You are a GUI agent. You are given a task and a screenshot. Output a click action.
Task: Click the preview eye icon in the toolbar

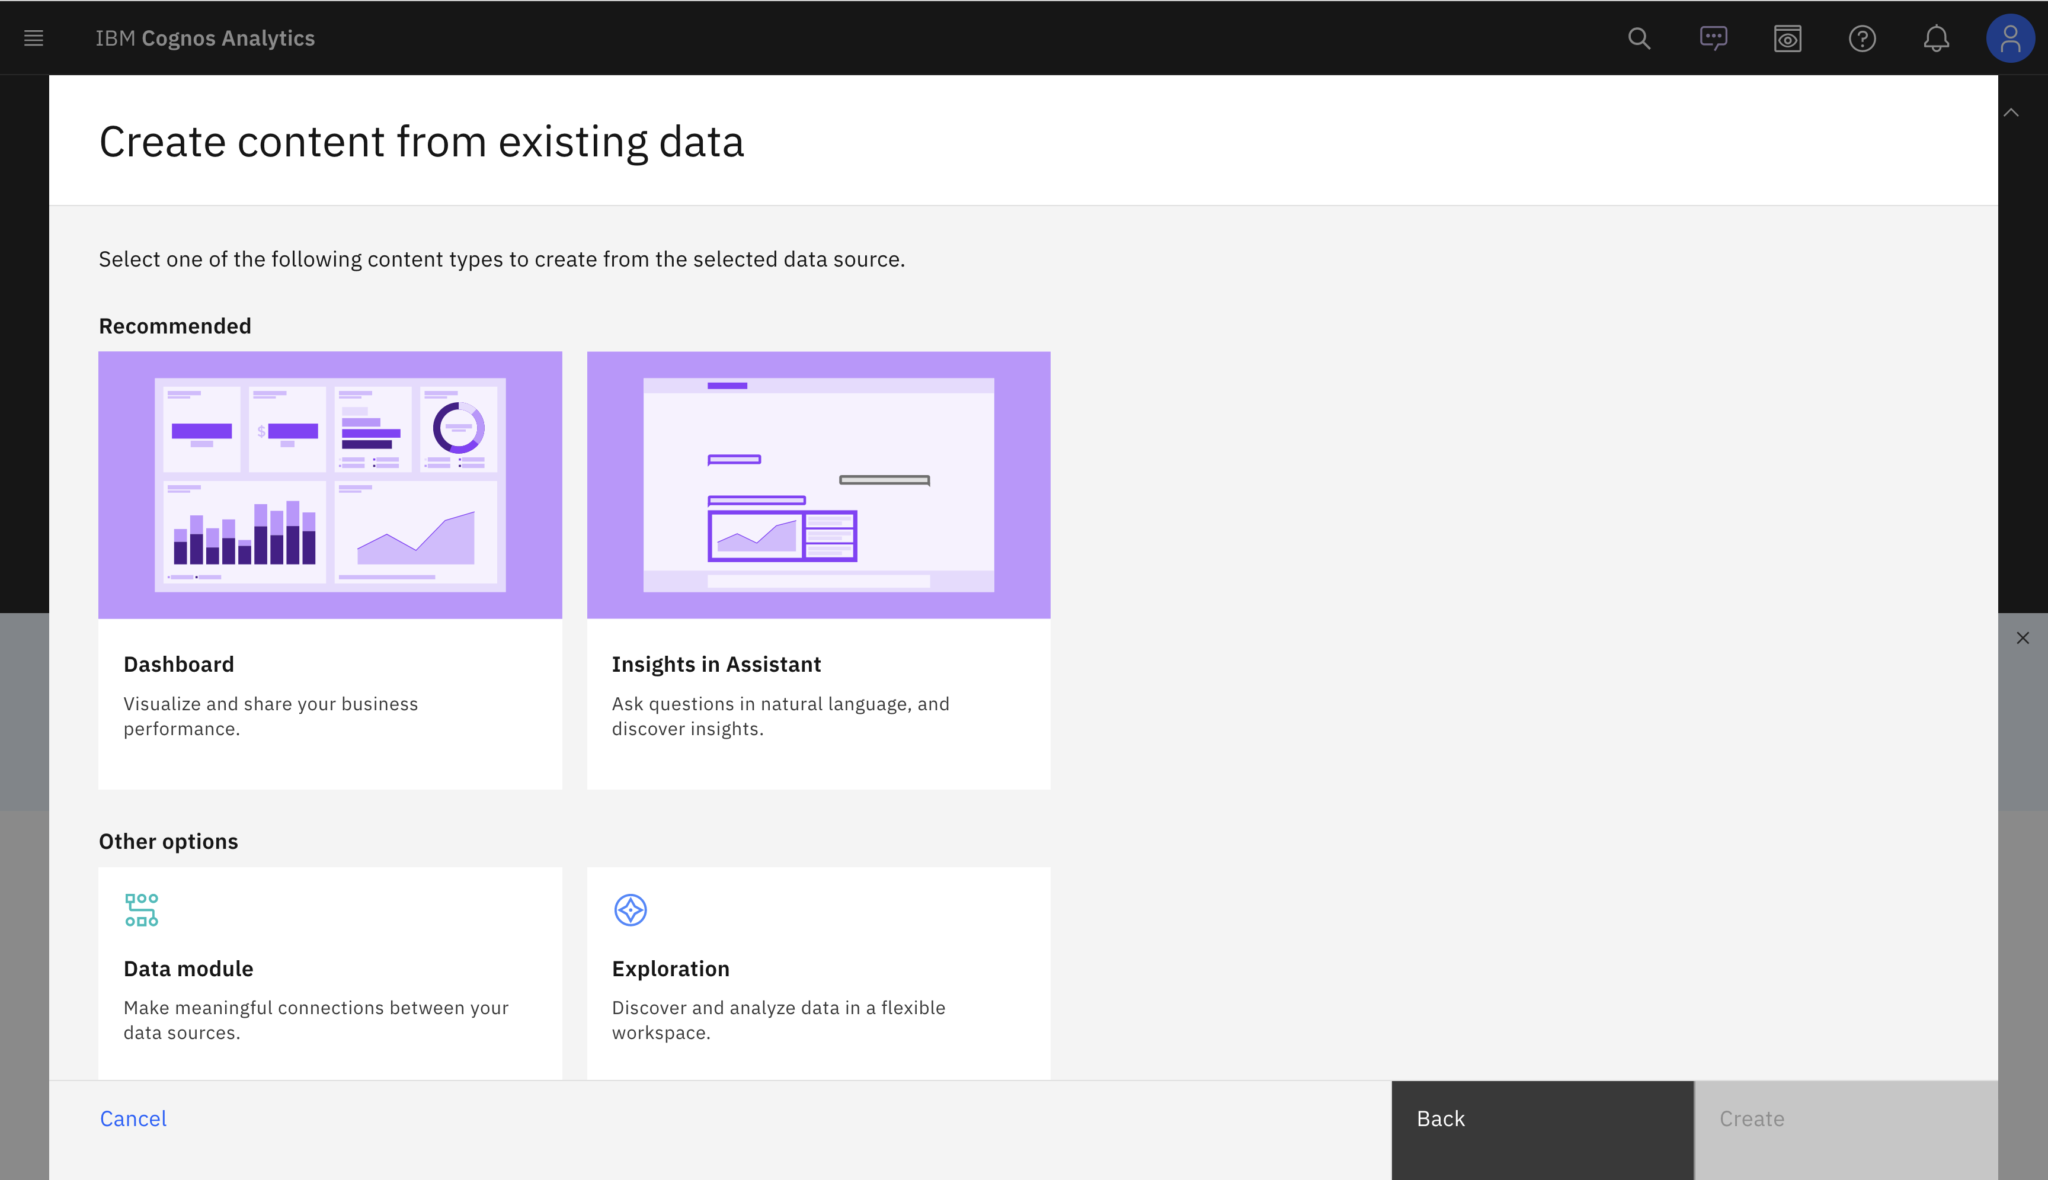pyautogui.click(x=1787, y=38)
